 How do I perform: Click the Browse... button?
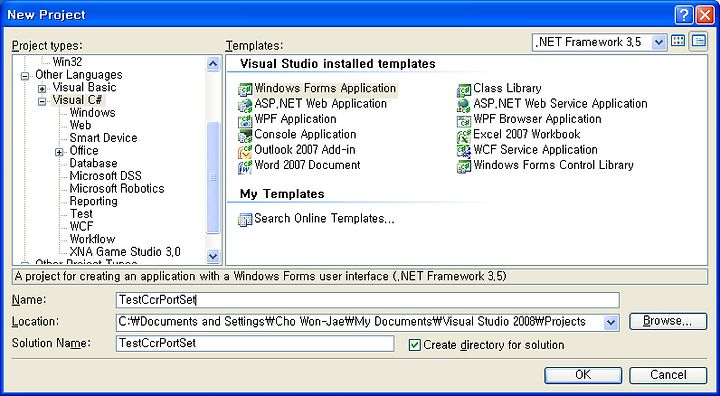668,321
